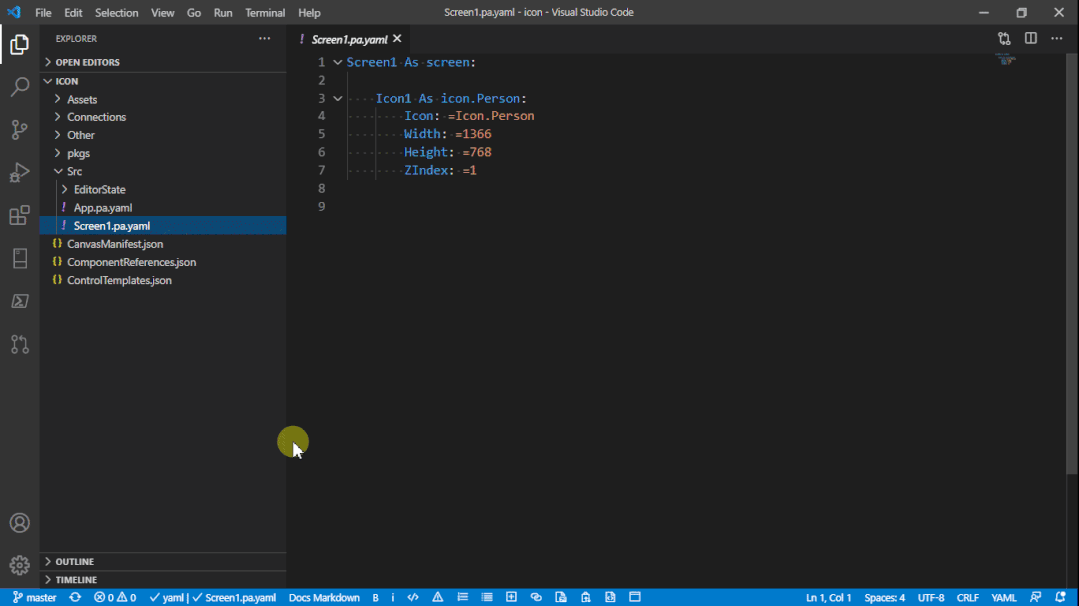
Task: Open the Terminal menu
Action: click(x=265, y=12)
